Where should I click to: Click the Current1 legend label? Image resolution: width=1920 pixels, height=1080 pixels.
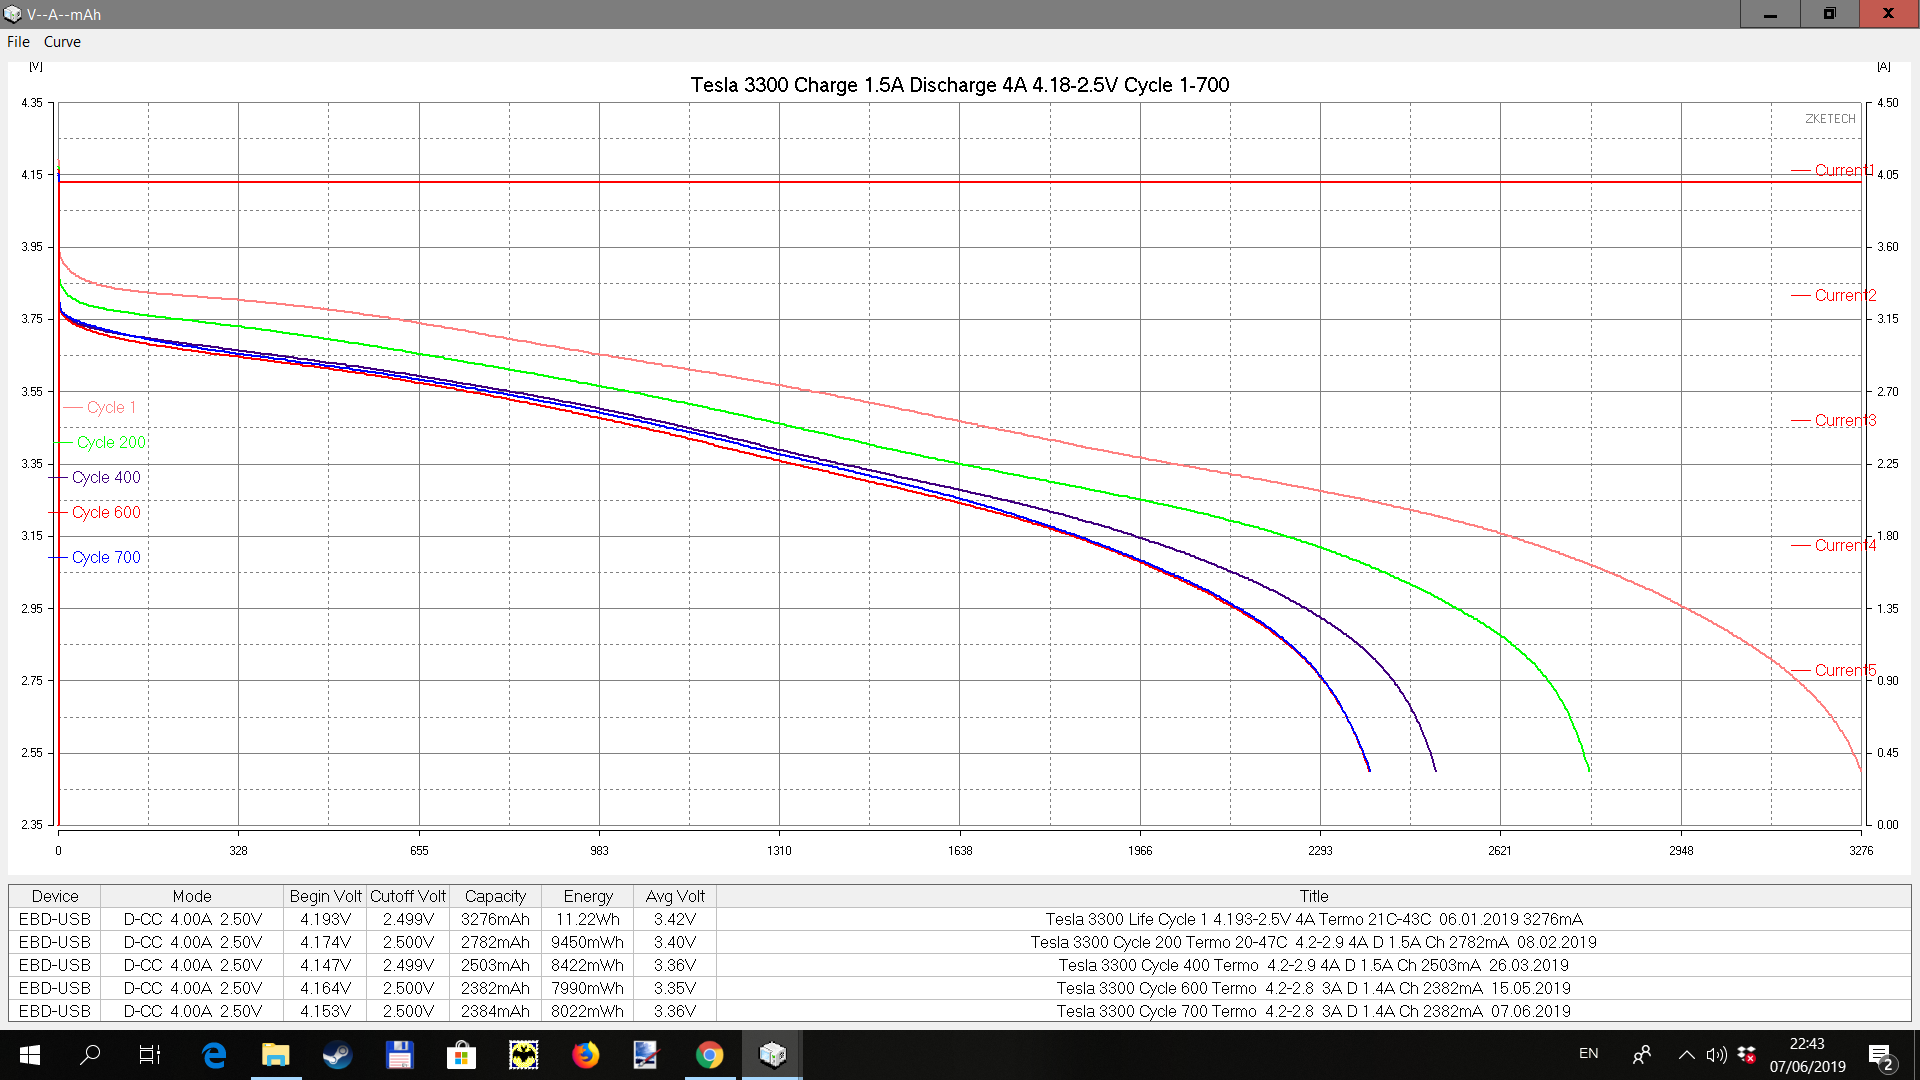[x=1843, y=170]
